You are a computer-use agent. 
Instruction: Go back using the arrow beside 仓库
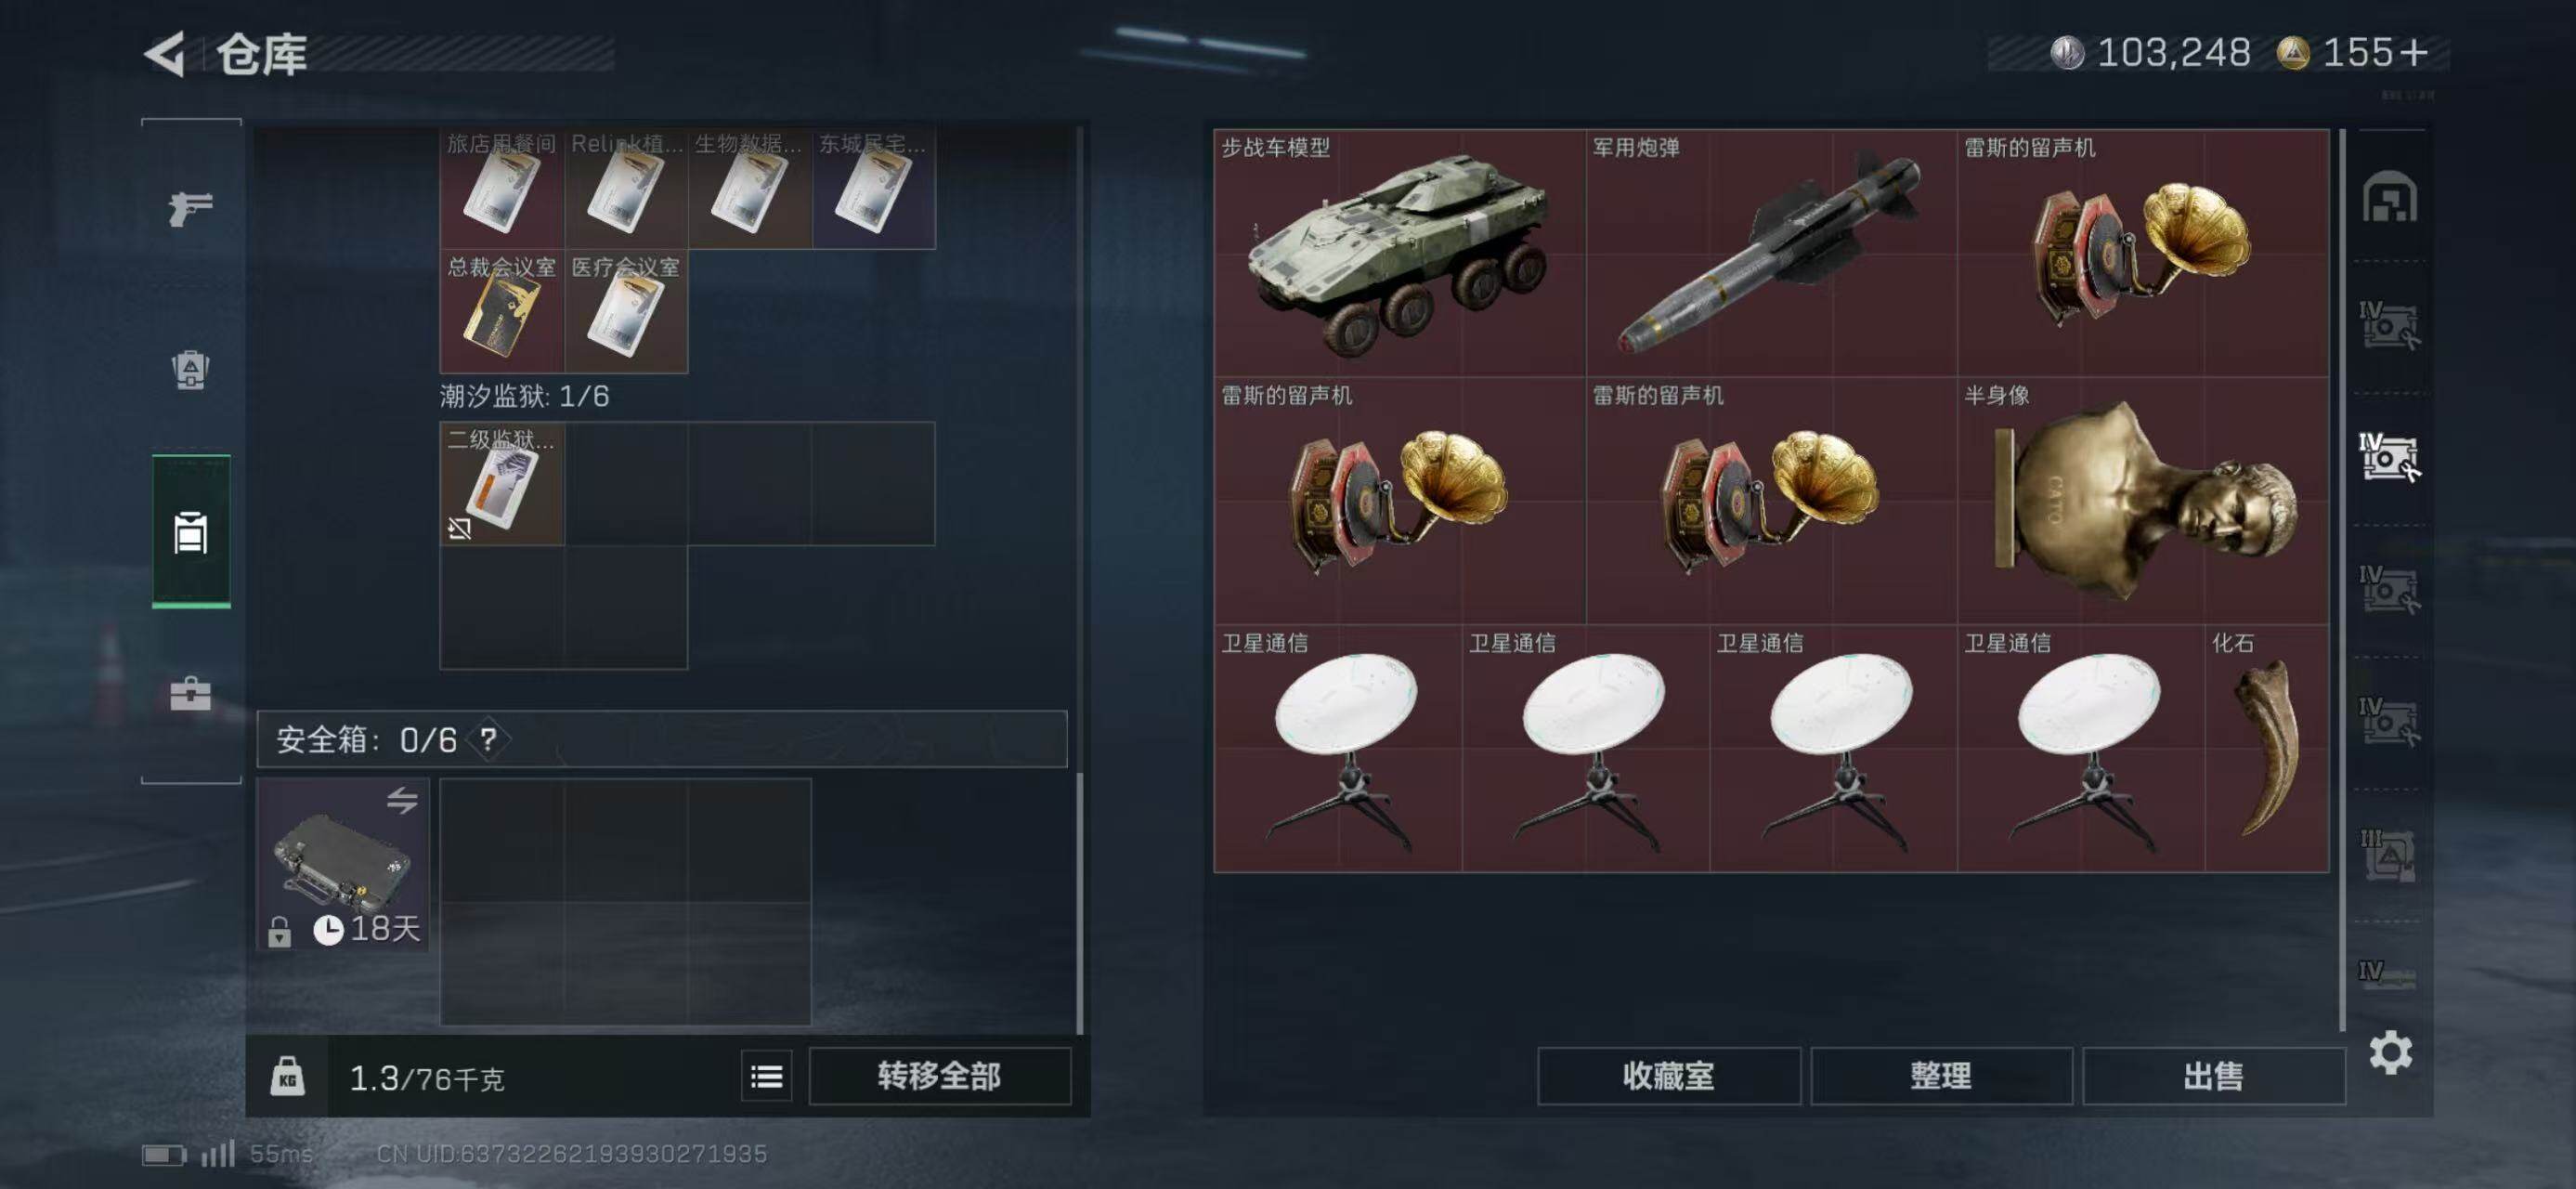(165, 53)
